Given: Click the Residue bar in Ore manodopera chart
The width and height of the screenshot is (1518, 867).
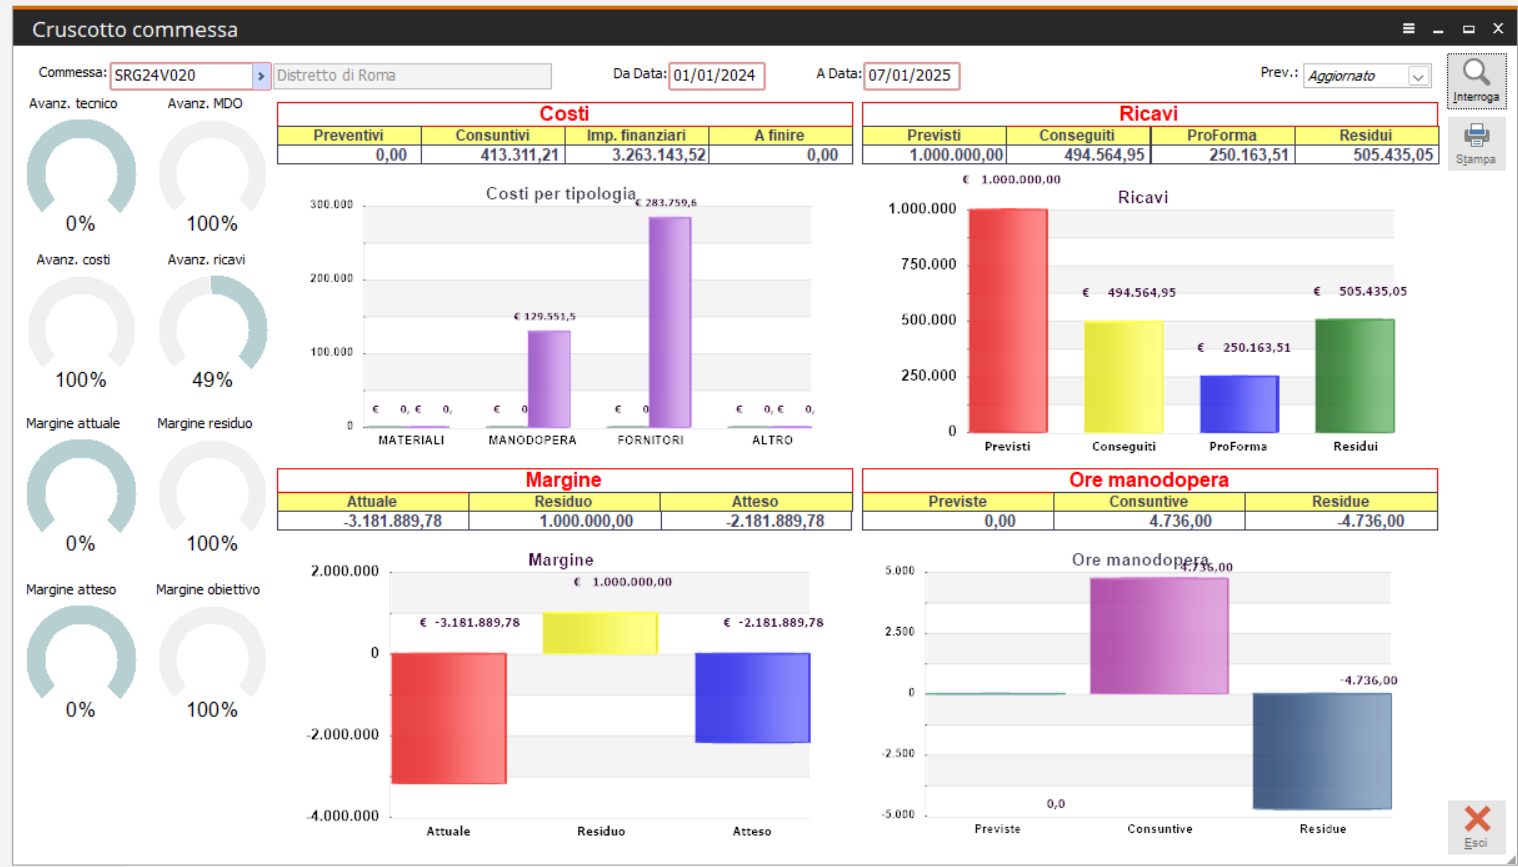Looking at the screenshot, I should [x=1322, y=751].
